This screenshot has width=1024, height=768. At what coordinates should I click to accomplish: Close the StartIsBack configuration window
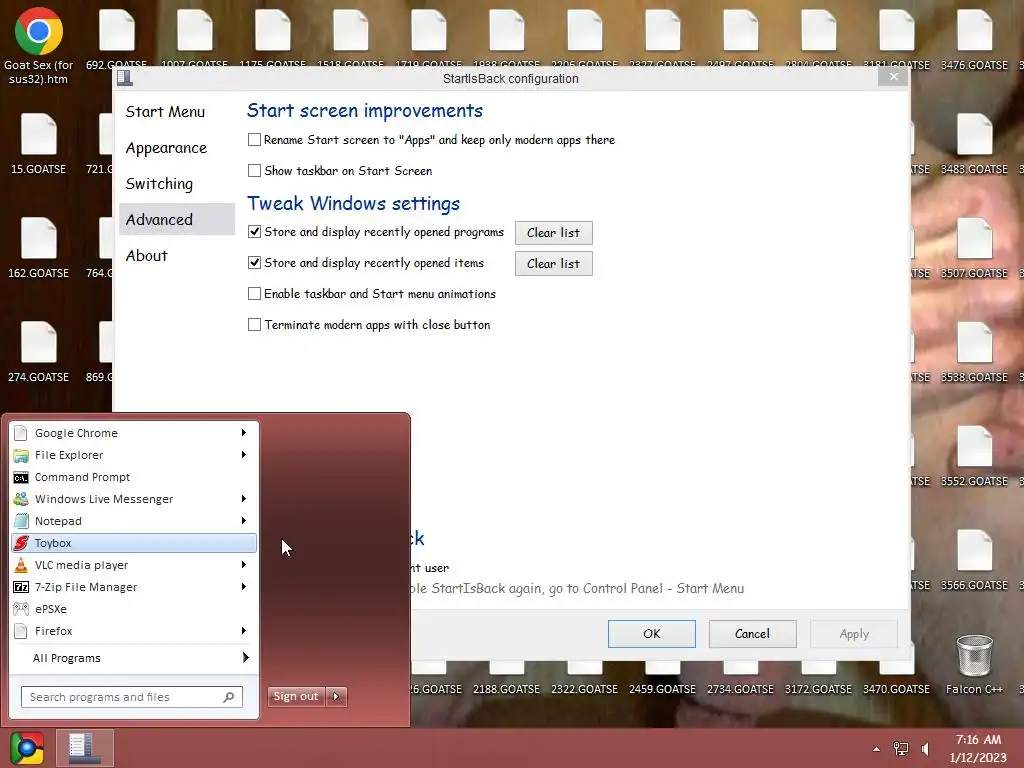[x=893, y=76]
